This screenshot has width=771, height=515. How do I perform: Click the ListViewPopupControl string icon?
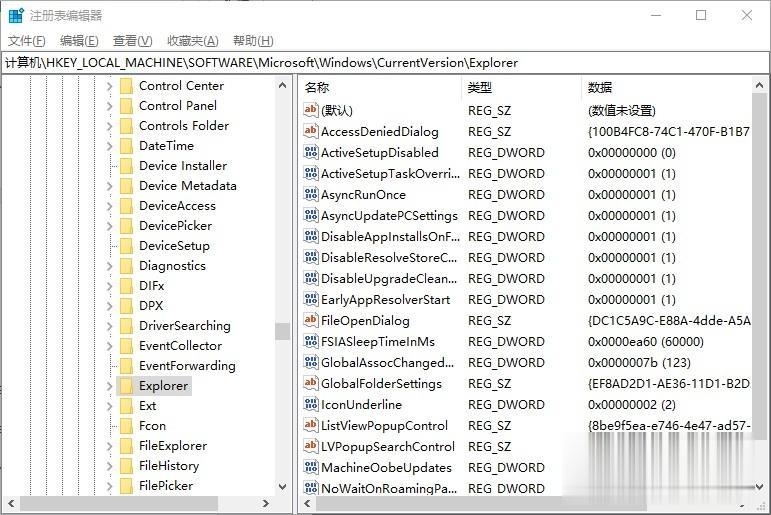click(310, 425)
